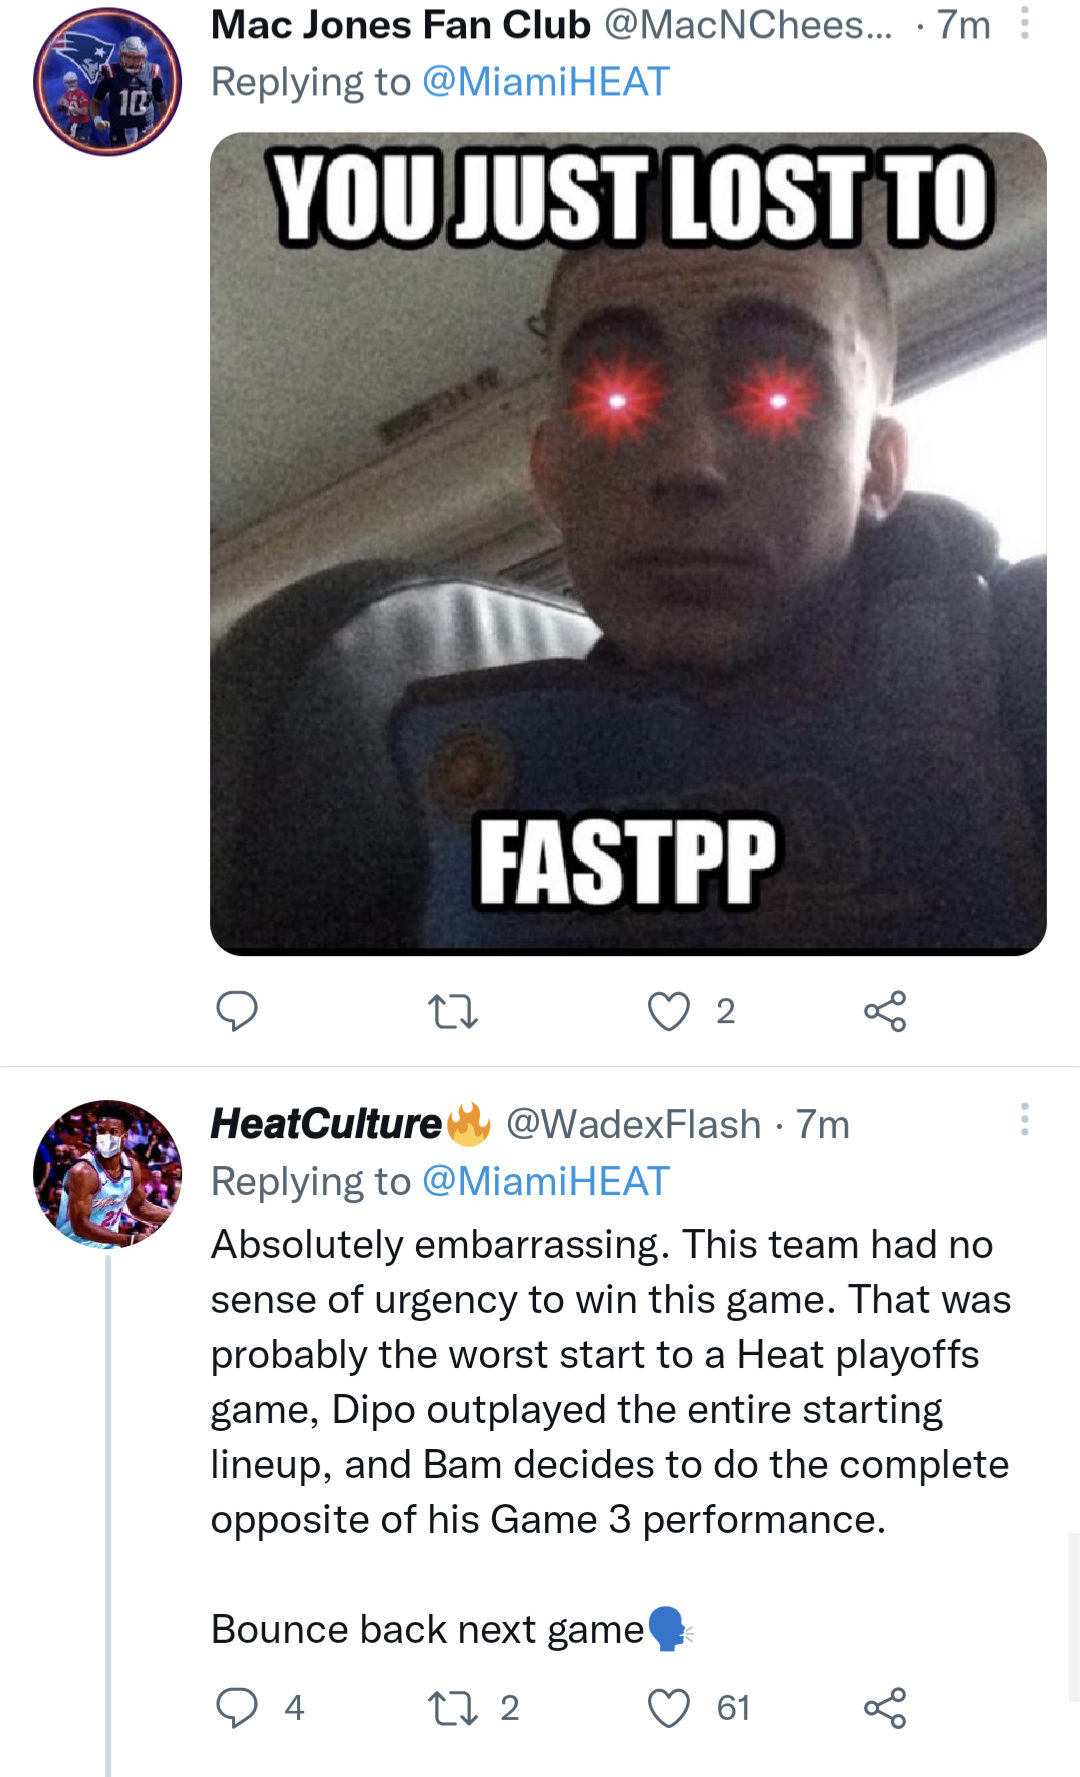
Task: Share HeatCulture's tweet
Action: click(x=885, y=1707)
